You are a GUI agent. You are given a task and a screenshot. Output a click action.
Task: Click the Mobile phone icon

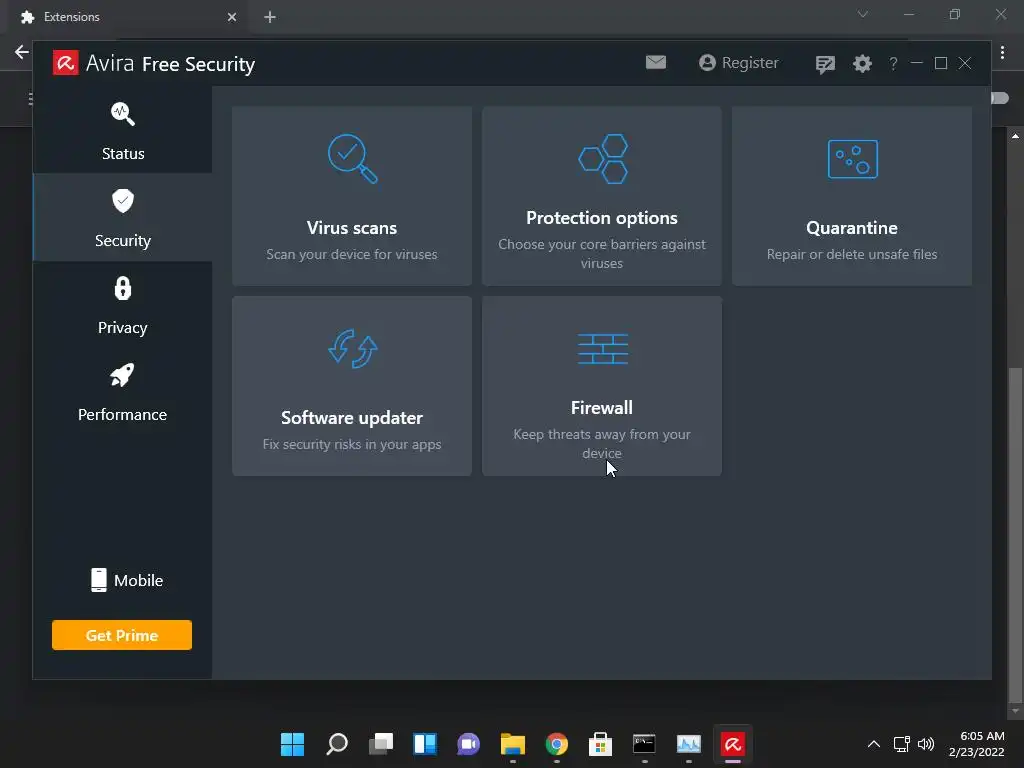(99, 580)
